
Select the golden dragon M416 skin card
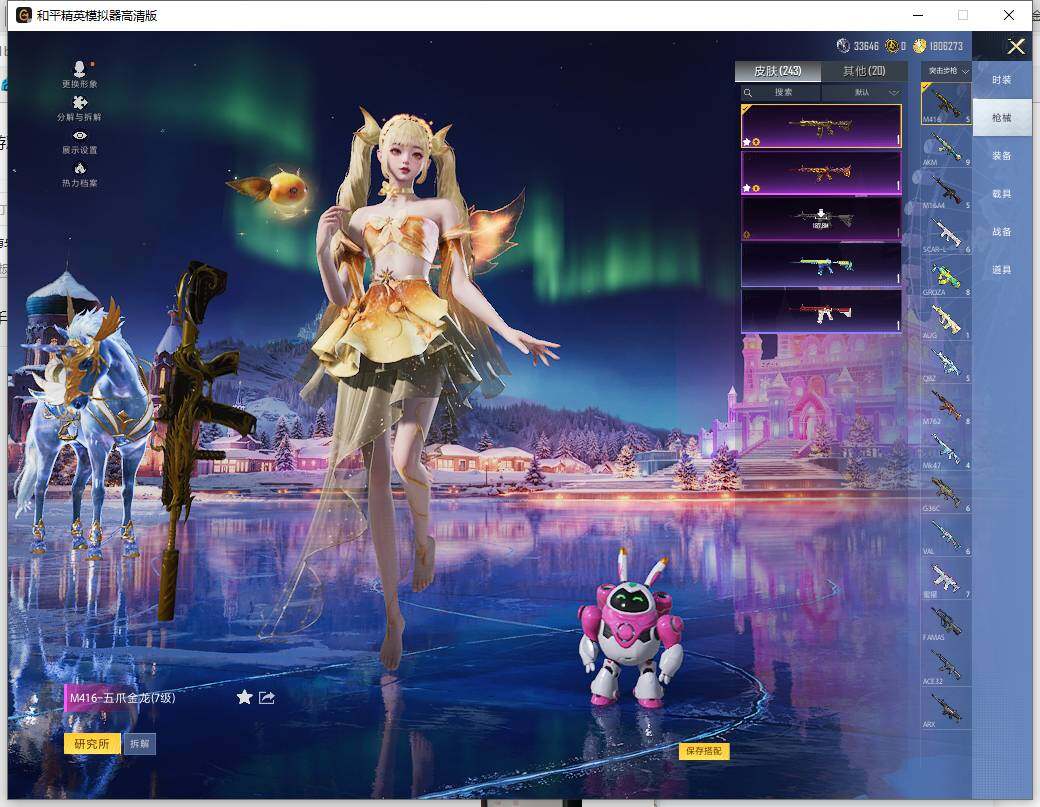pyautogui.click(x=821, y=126)
